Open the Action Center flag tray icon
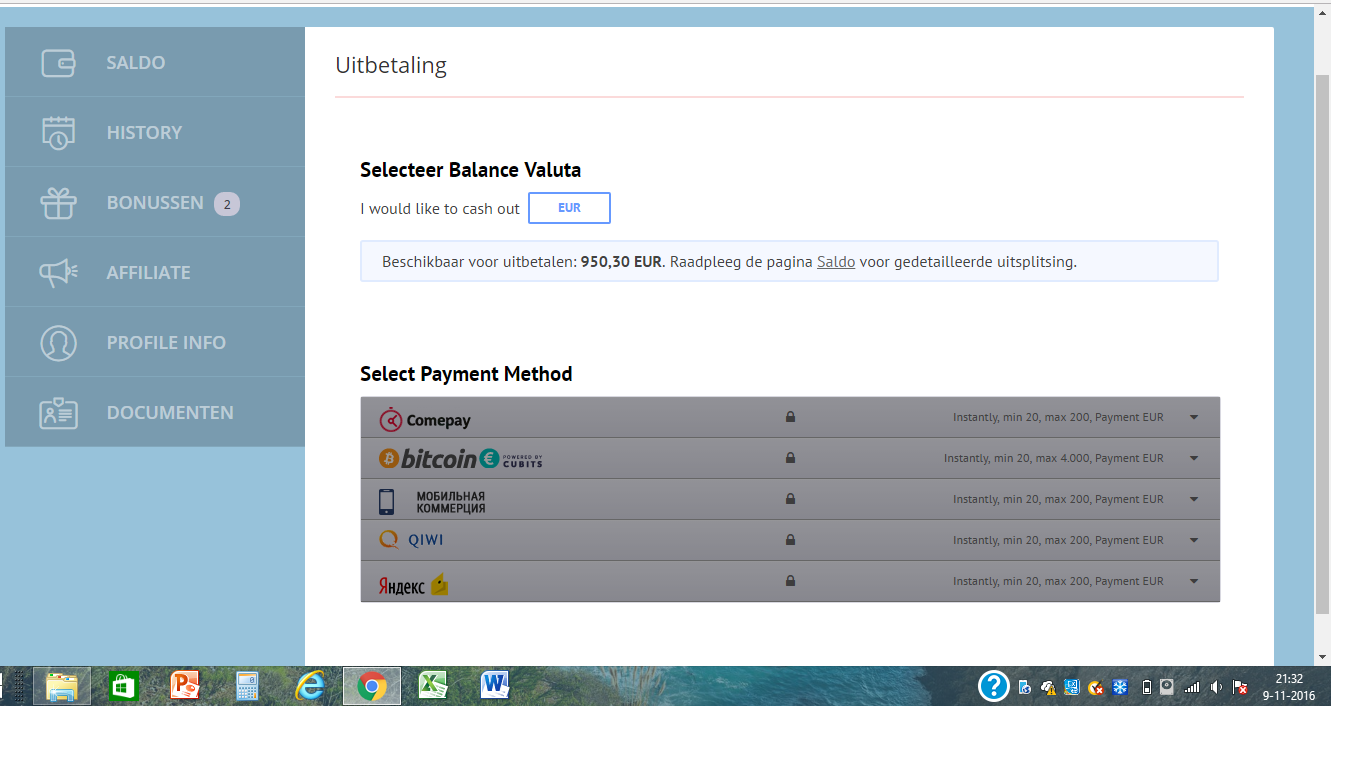Viewport: 1366px width, 768px height. coord(1240,687)
